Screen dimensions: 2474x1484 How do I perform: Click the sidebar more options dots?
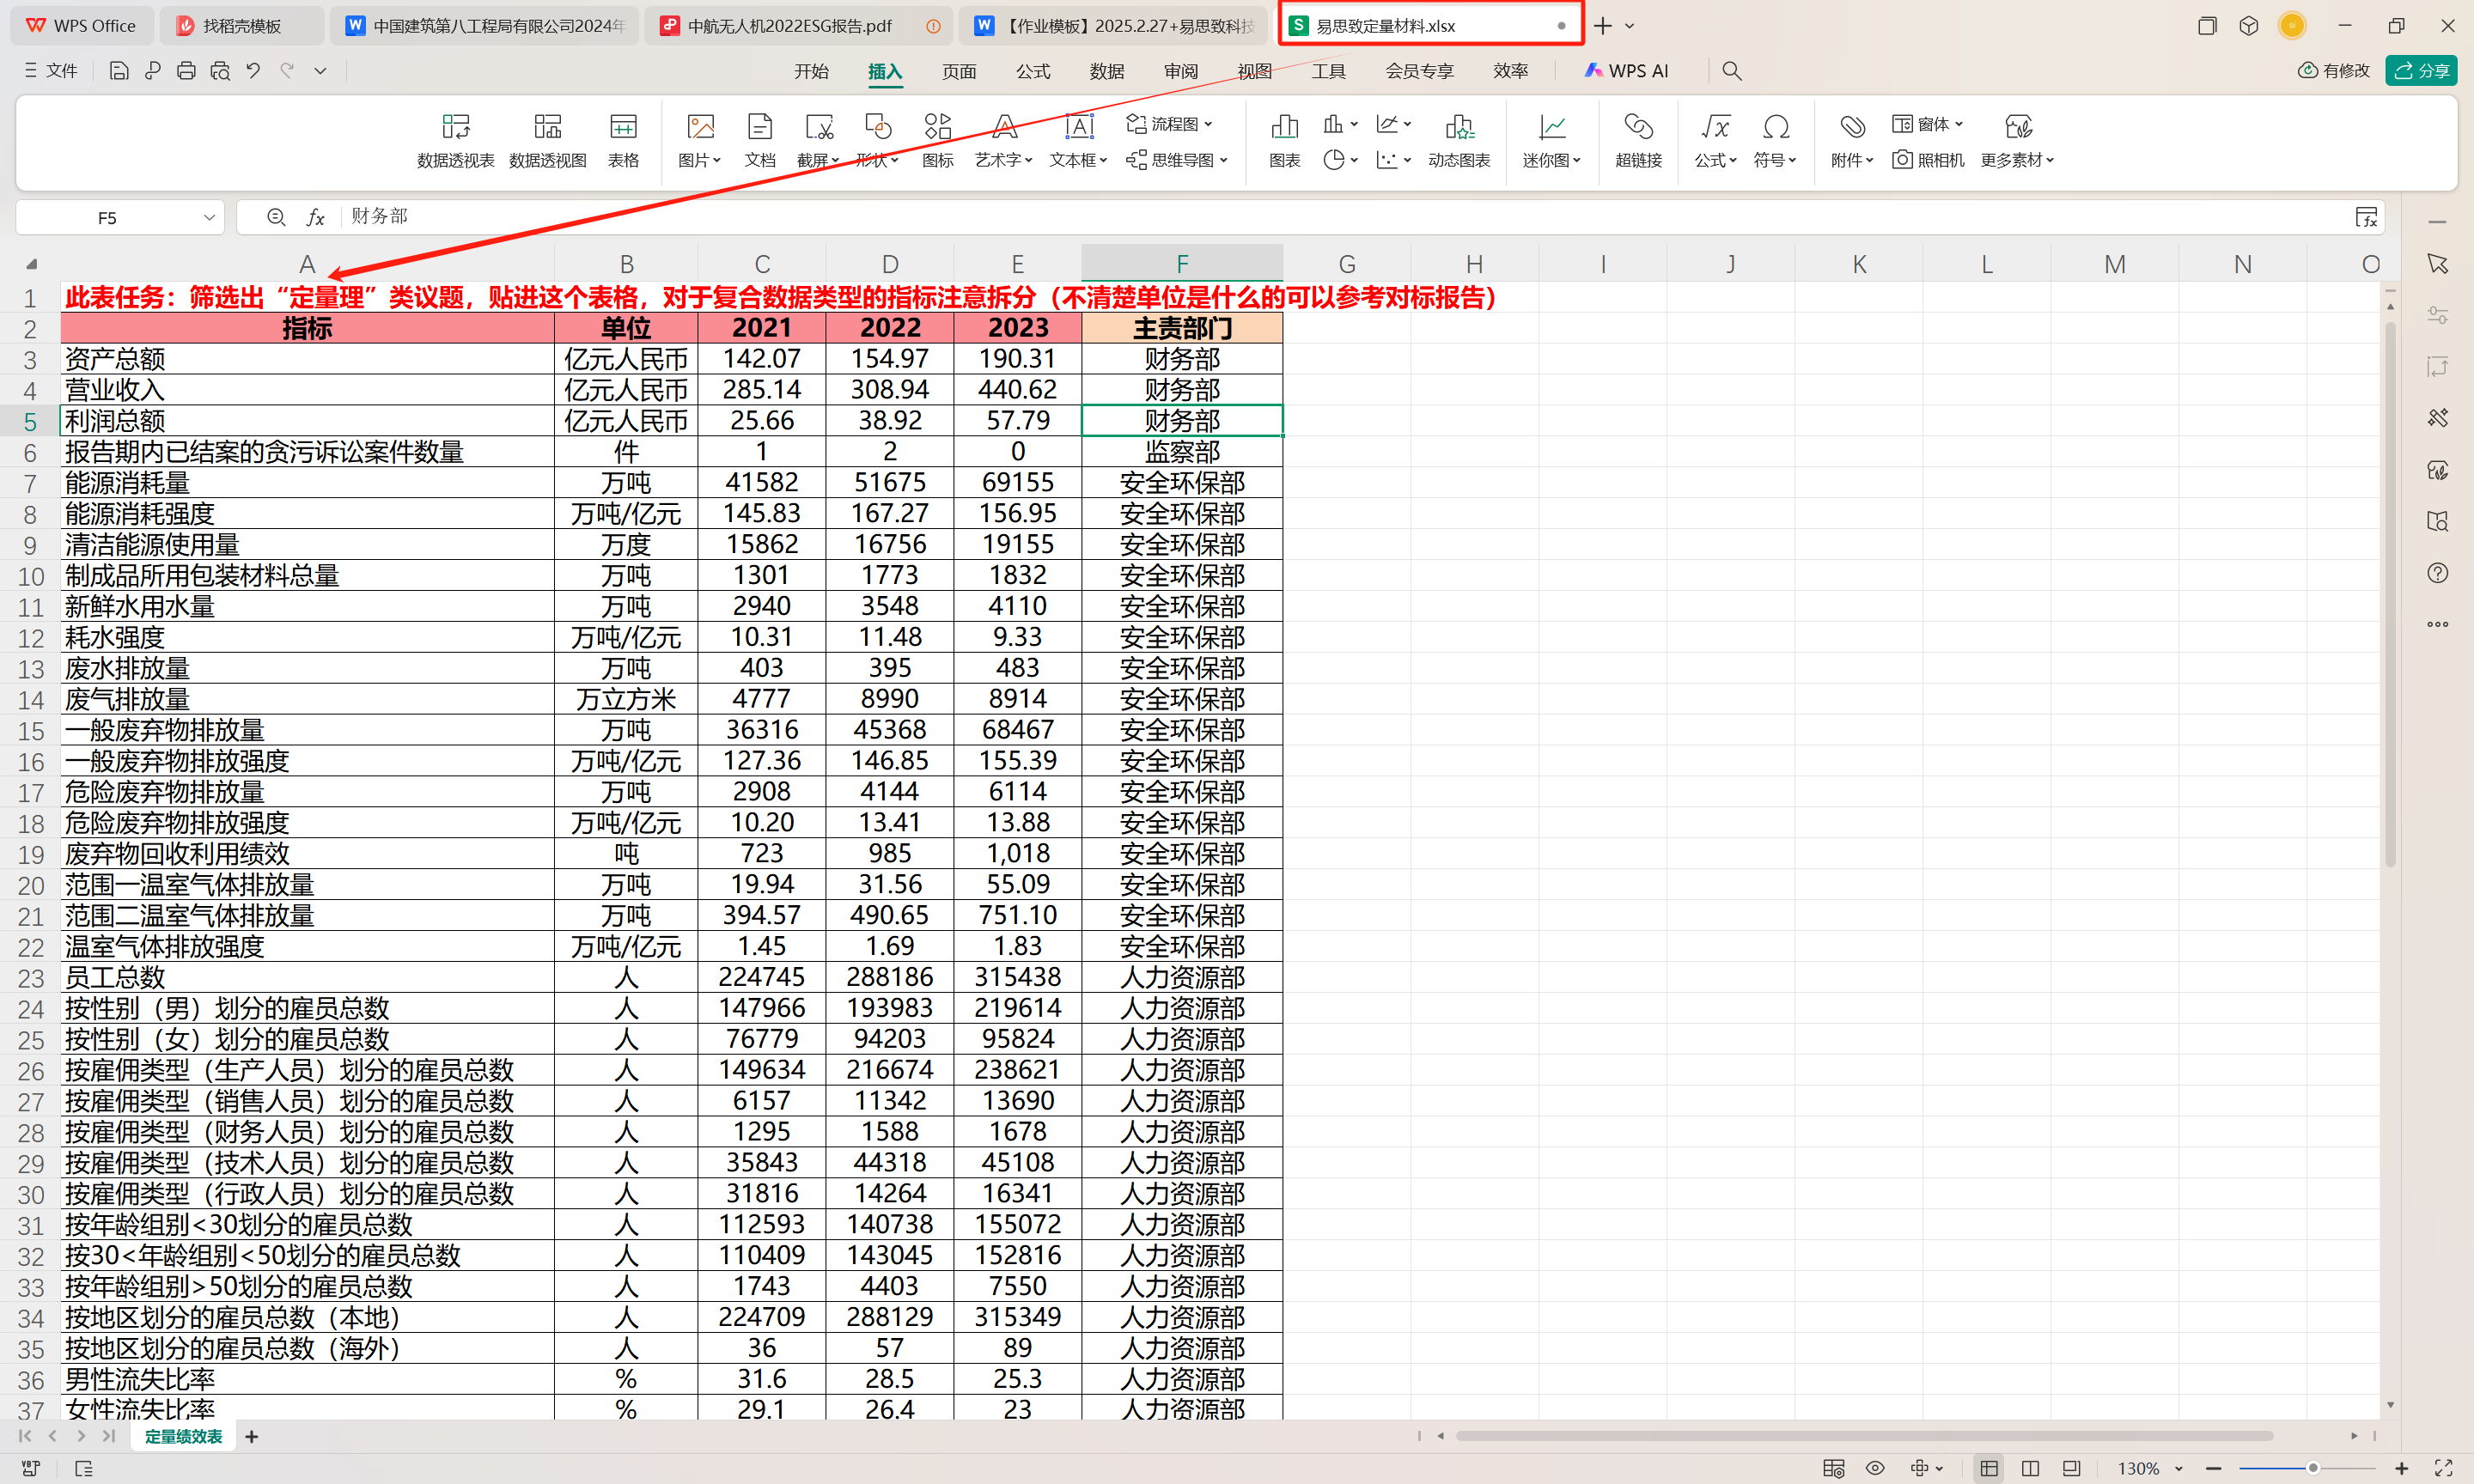pos(2438,624)
